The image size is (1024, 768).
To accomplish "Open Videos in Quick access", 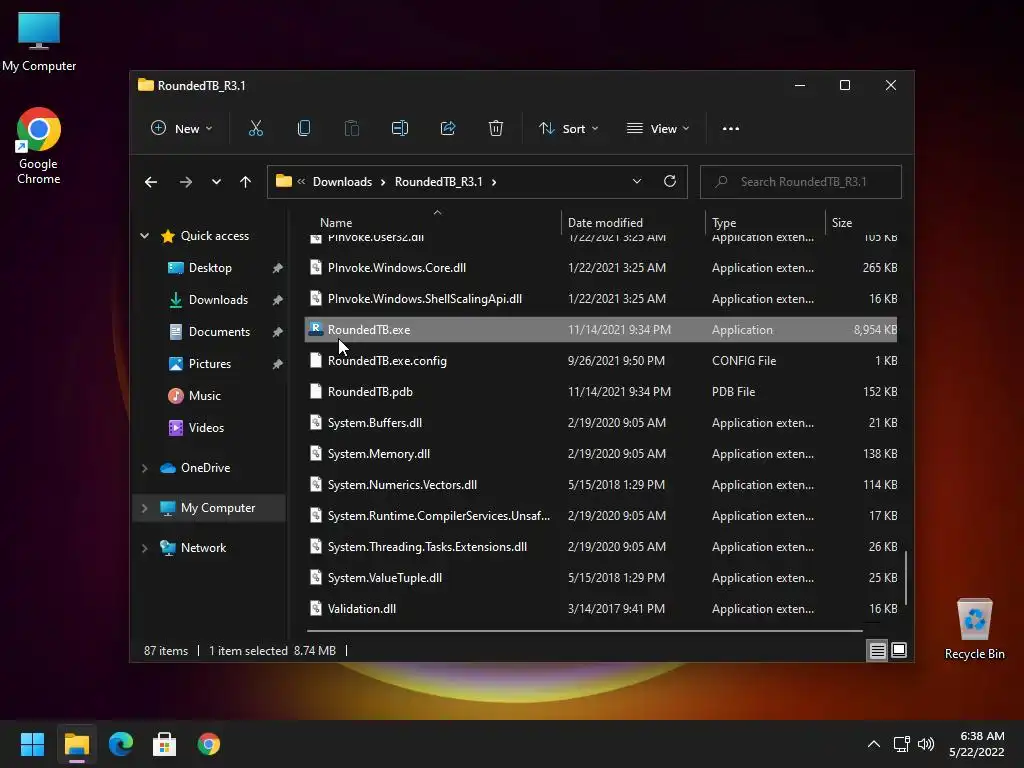I will pos(206,428).
